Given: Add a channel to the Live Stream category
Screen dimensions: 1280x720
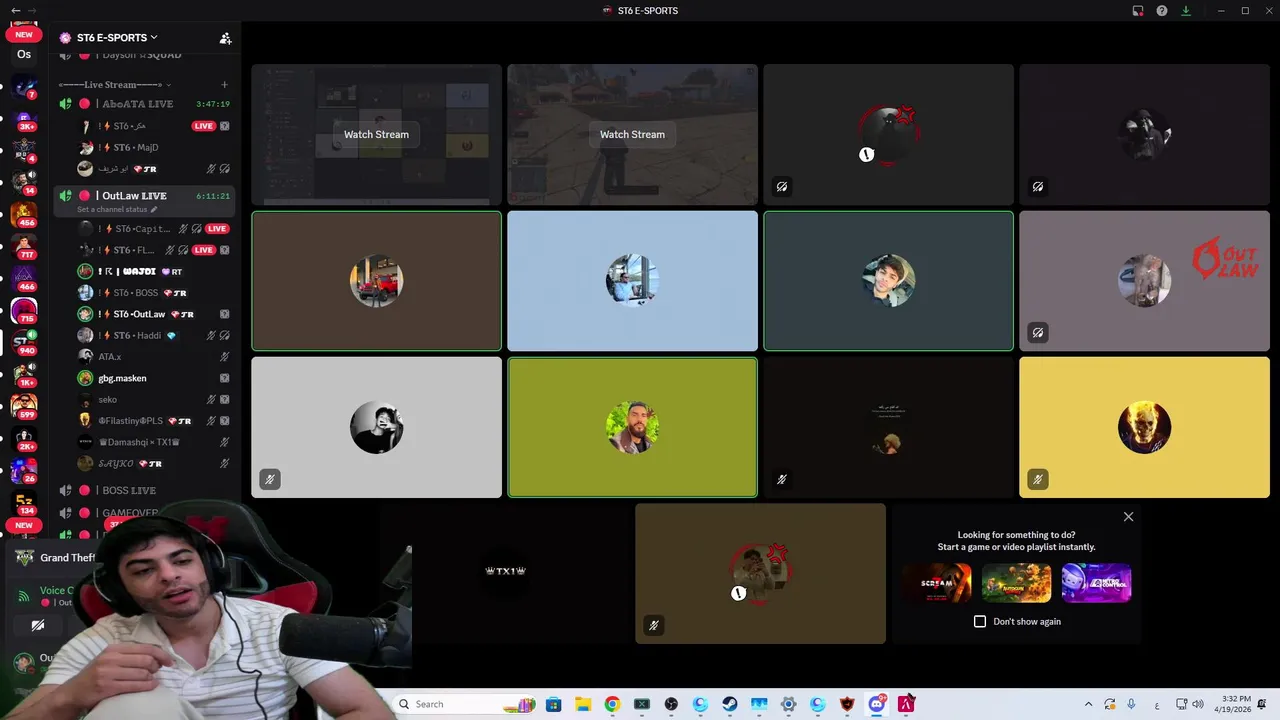Looking at the screenshot, I should [x=225, y=85].
